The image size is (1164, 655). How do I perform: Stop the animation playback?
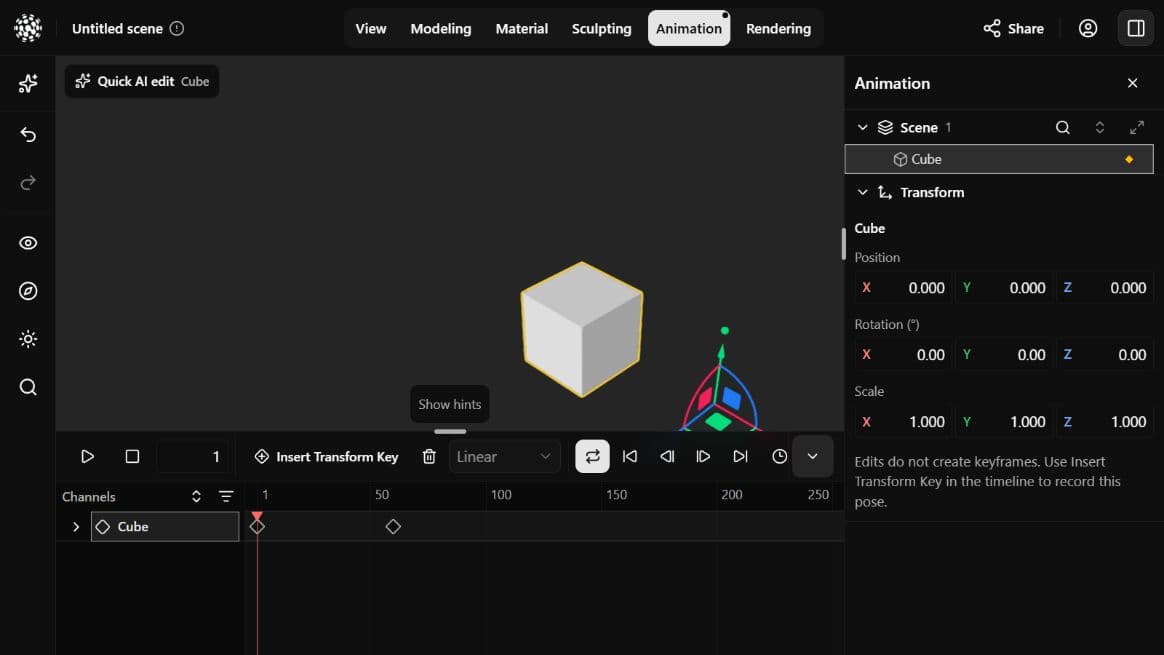coord(132,457)
